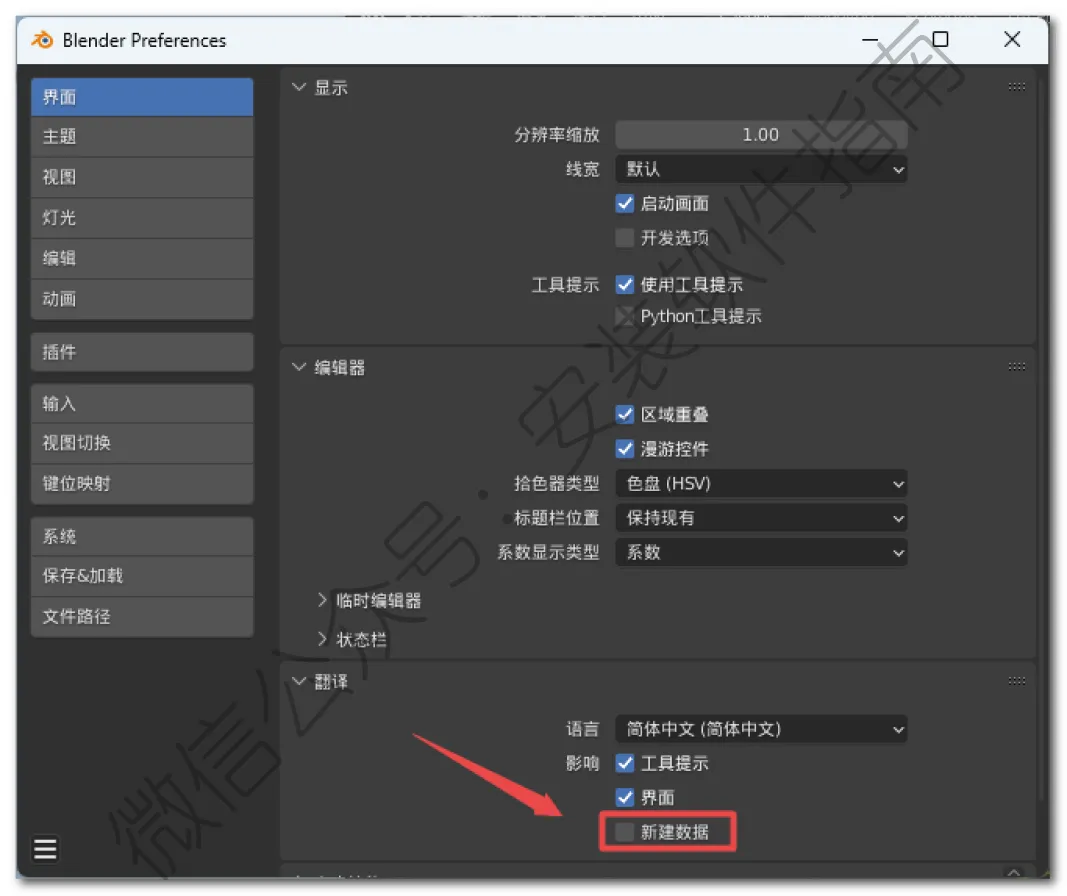Viewport: 1067px width, 896px height.
Task: Toggle translation of 工具提示
Action: click(625, 763)
